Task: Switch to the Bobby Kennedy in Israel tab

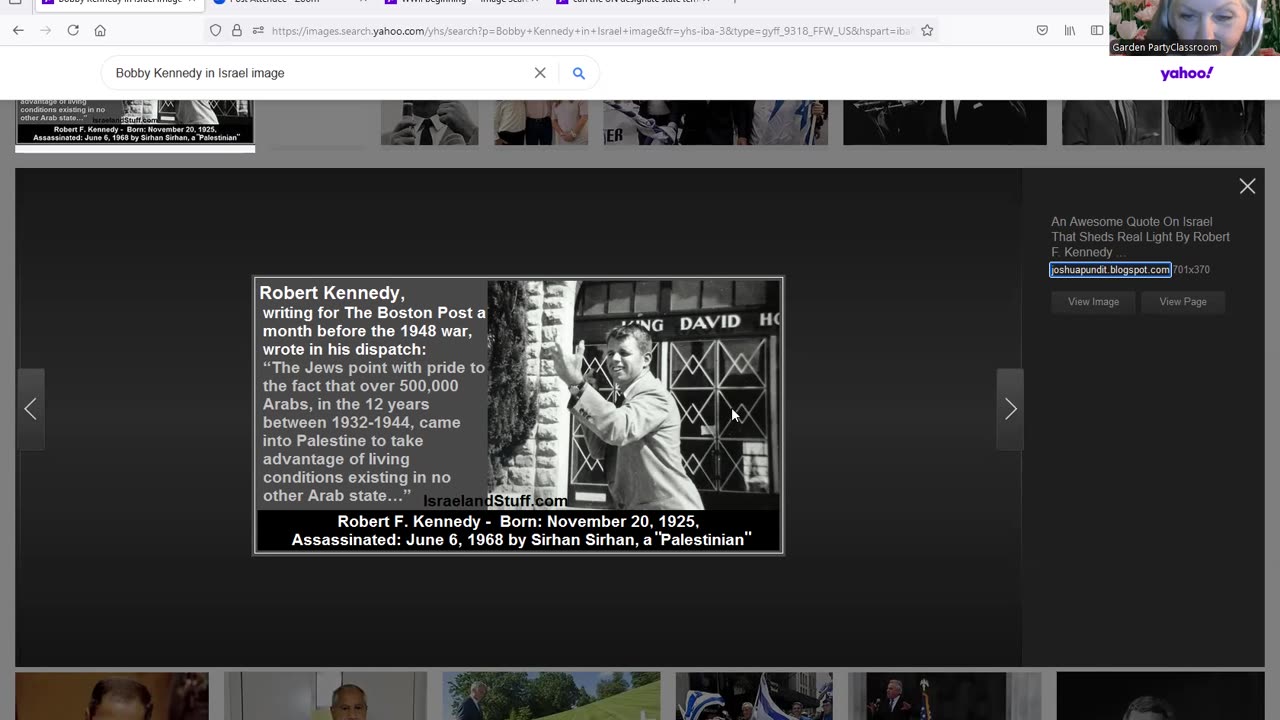Action: click(x=117, y=3)
